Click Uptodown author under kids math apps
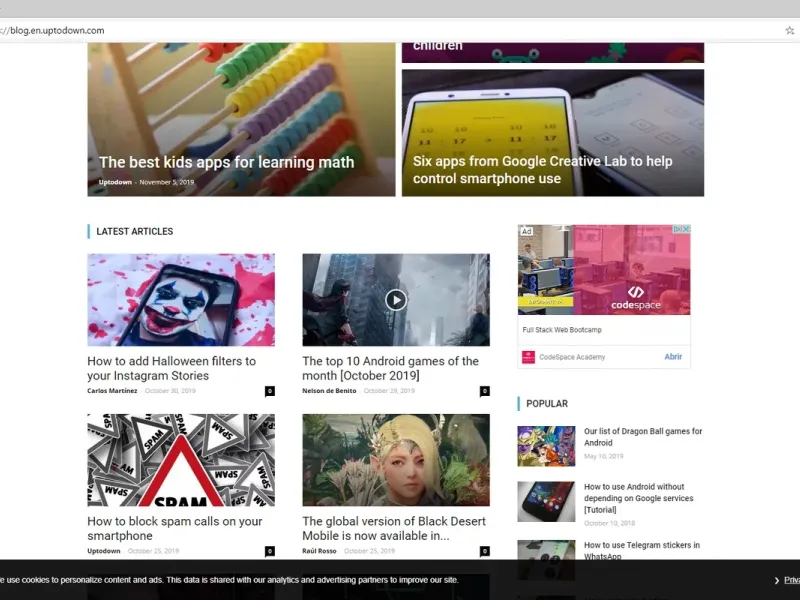 coord(115,182)
